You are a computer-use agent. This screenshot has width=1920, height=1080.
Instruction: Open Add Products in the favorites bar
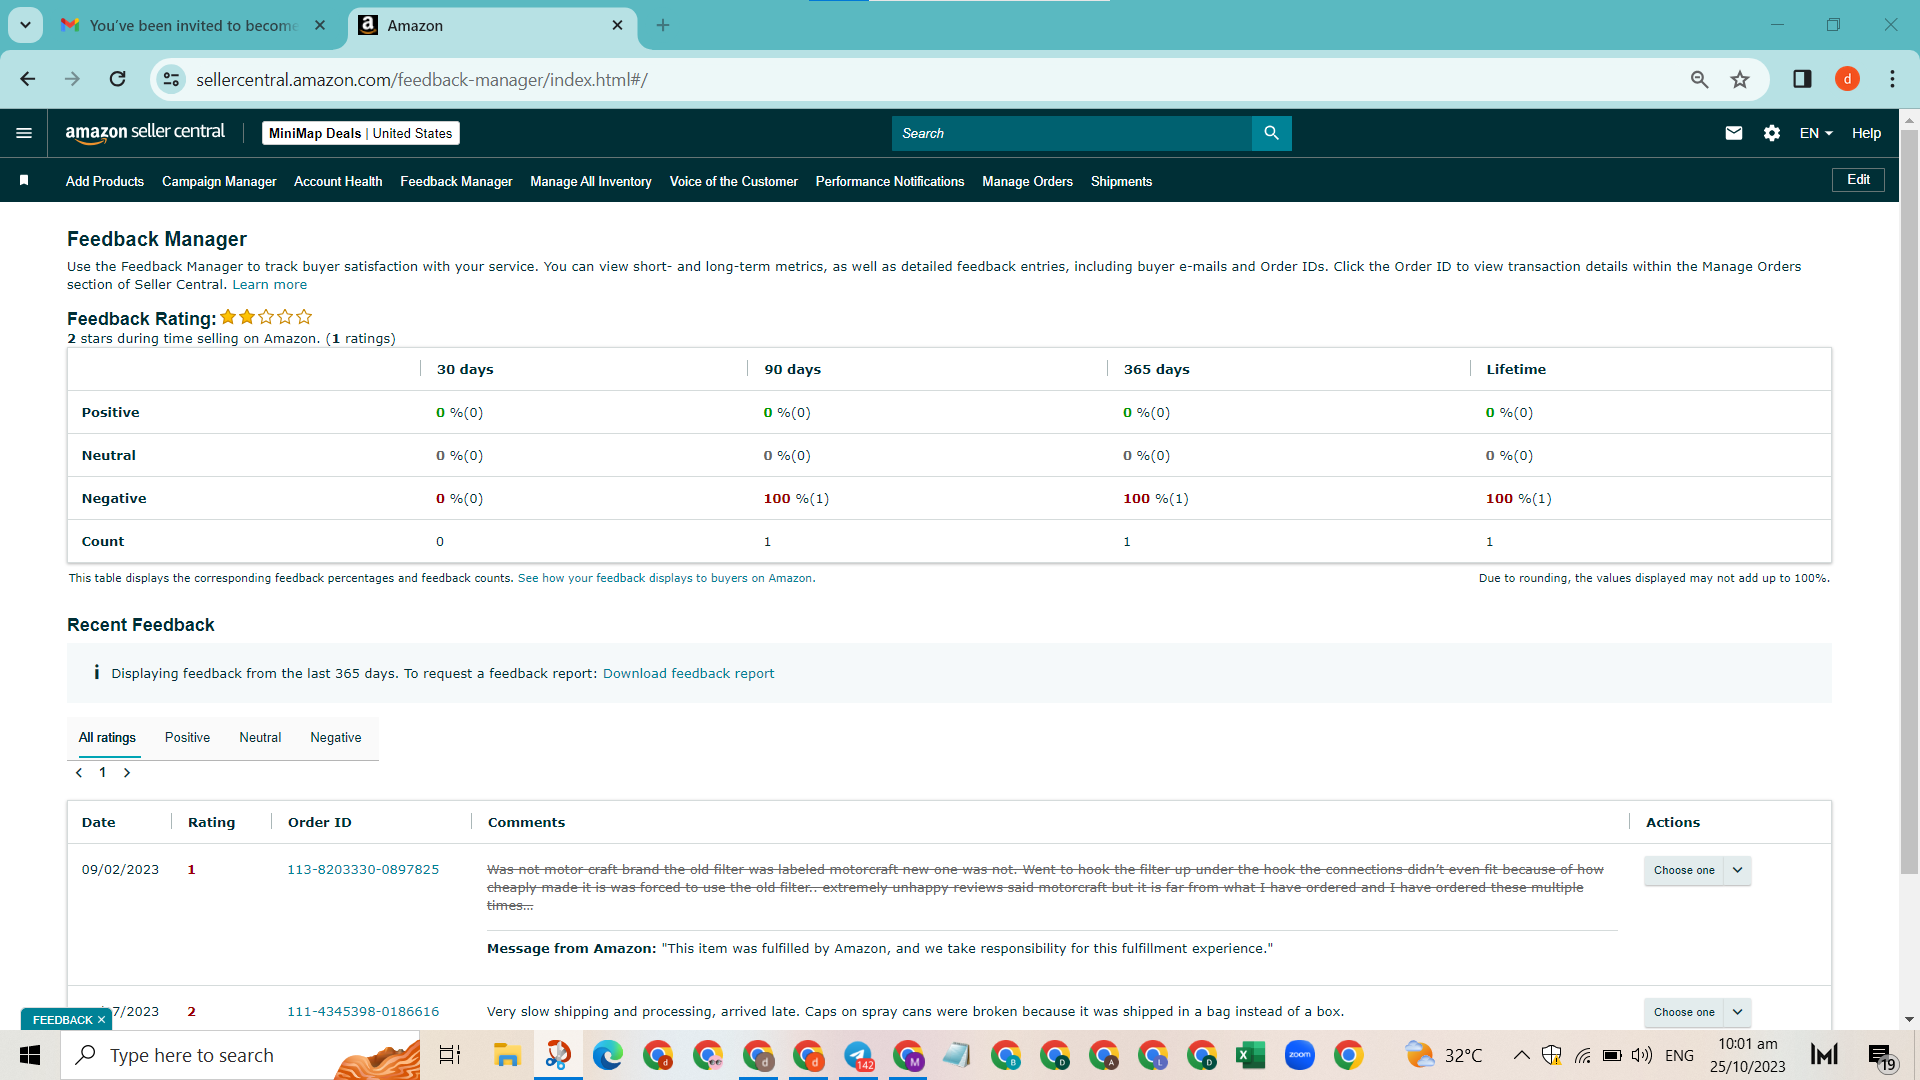point(105,181)
